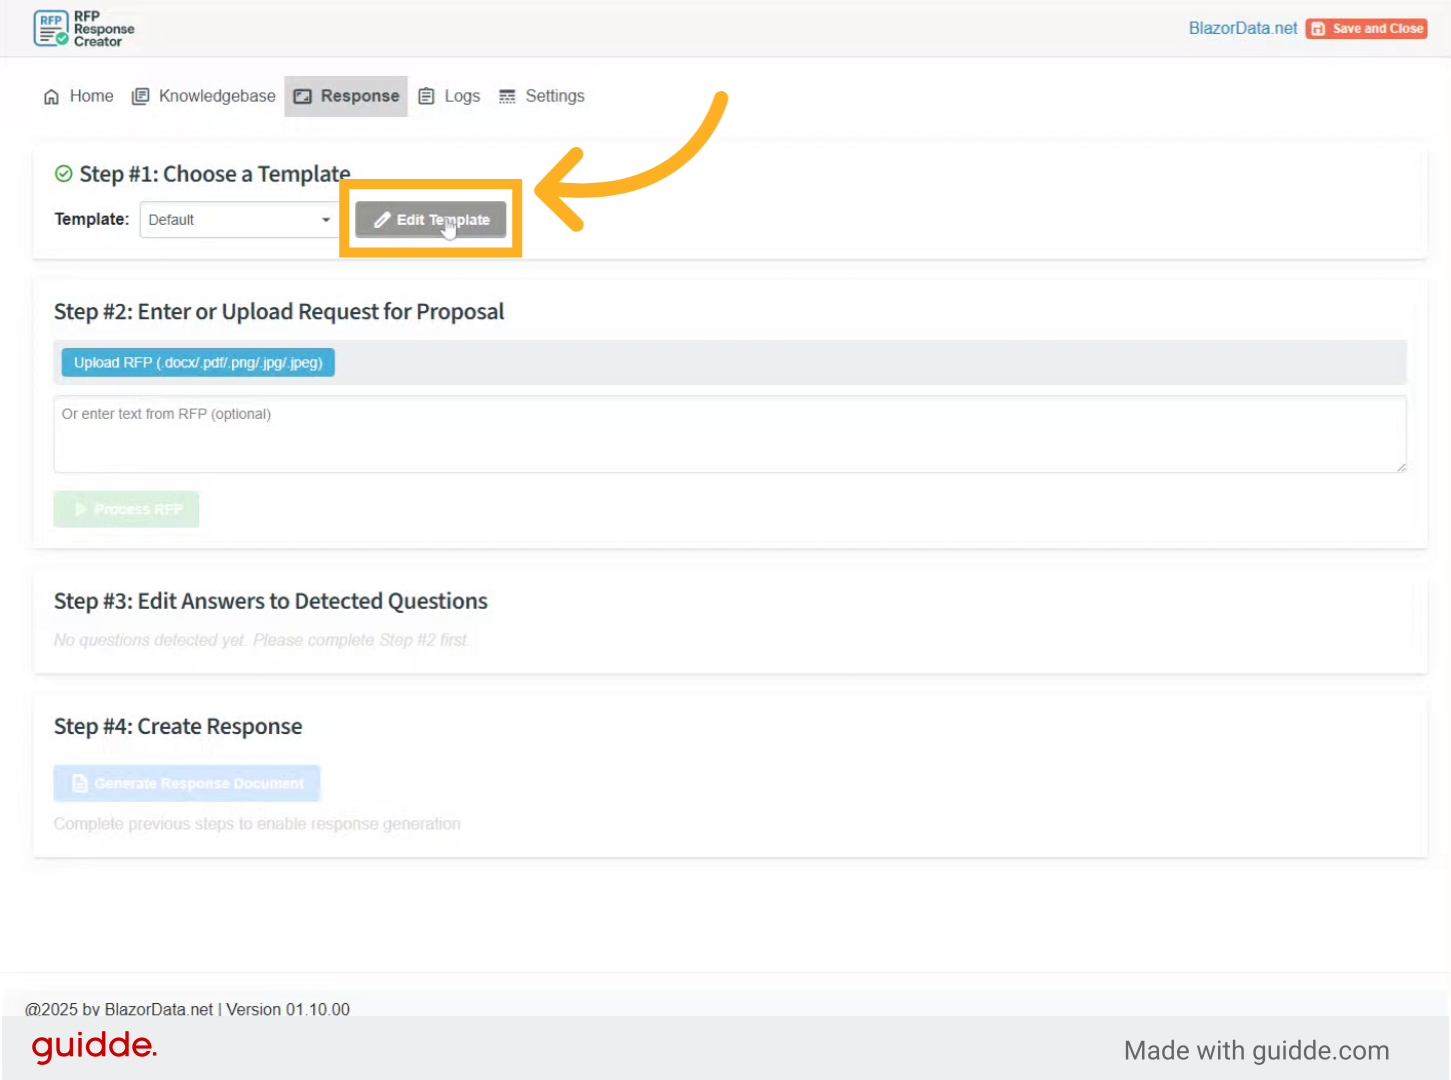Screen dimensions: 1451x1080
Task: Click the Save and Close button
Action: pyautogui.click(x=1367, y=28)
